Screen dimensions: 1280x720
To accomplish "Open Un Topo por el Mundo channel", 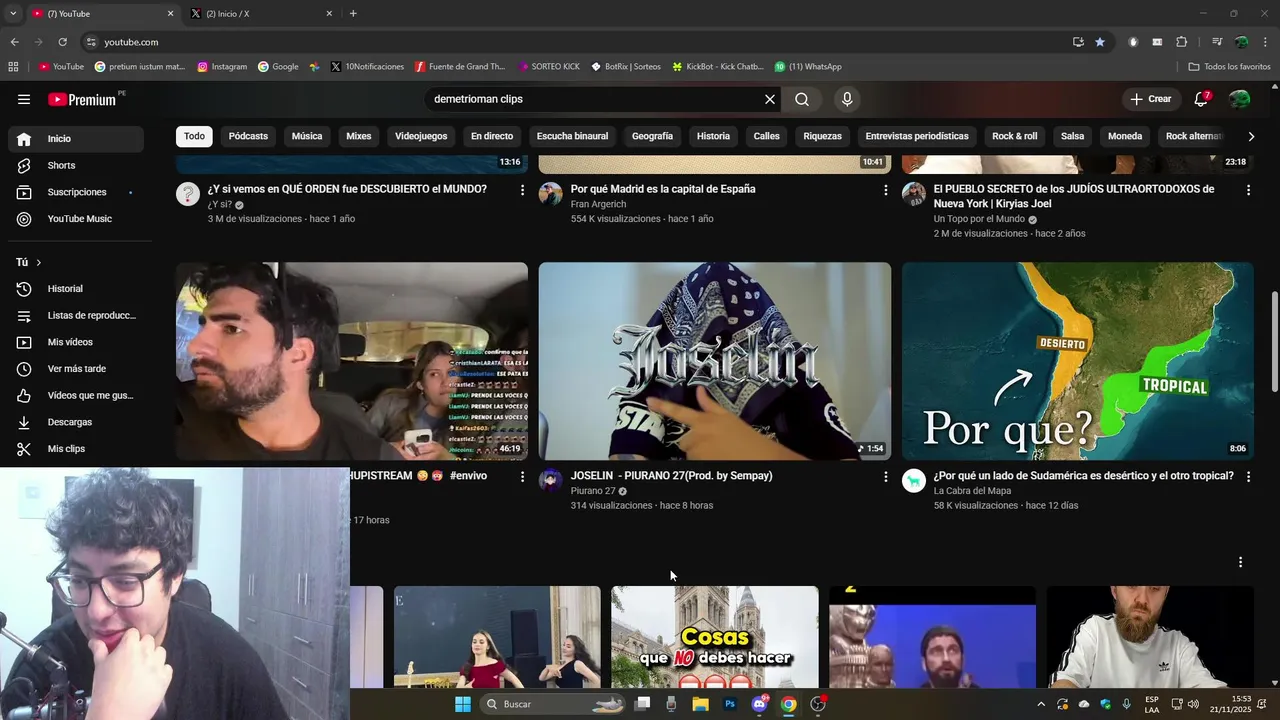I will (979, 219).
